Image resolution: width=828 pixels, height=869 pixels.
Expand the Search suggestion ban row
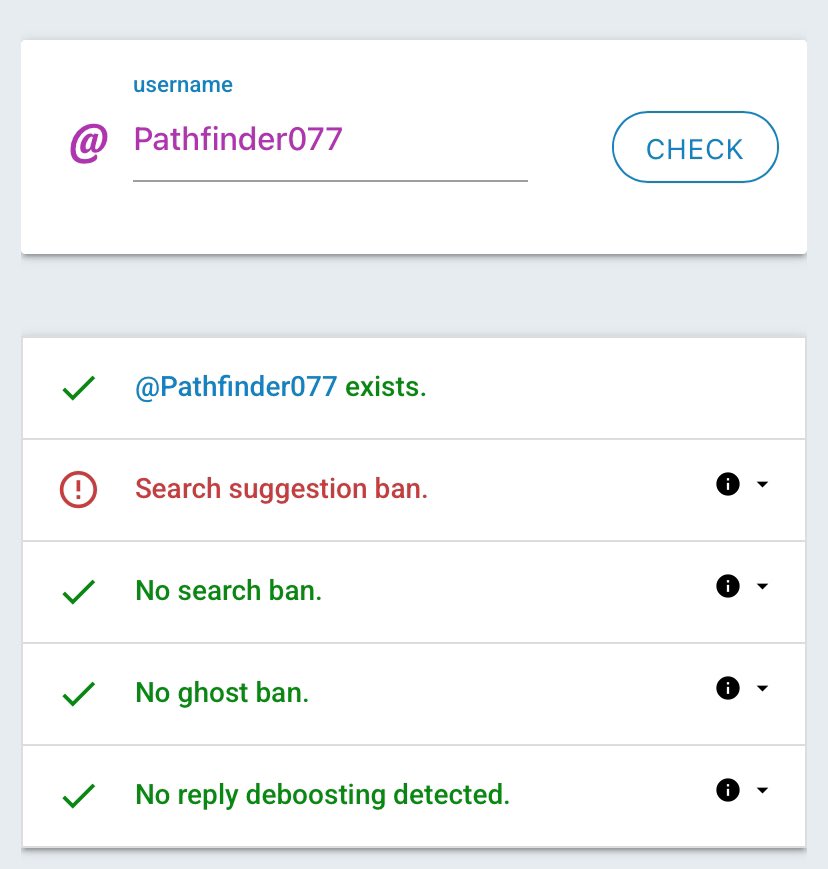[x=763, y=484]
